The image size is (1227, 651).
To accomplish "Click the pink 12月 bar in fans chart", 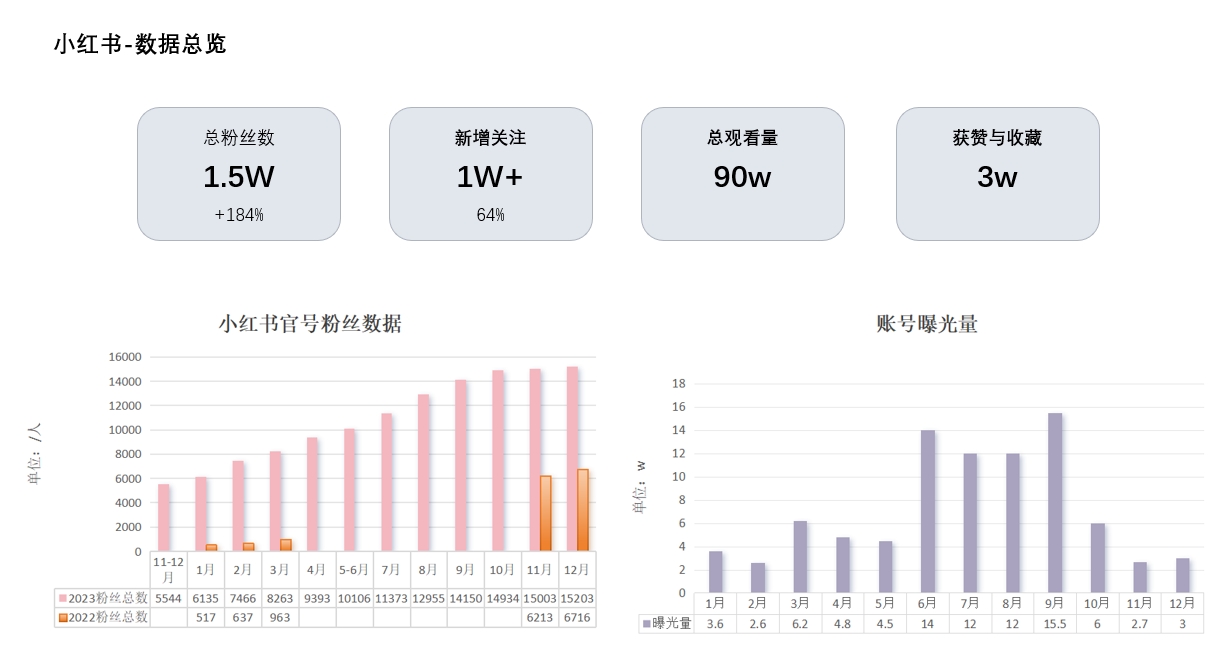I will tap(572, 459).
